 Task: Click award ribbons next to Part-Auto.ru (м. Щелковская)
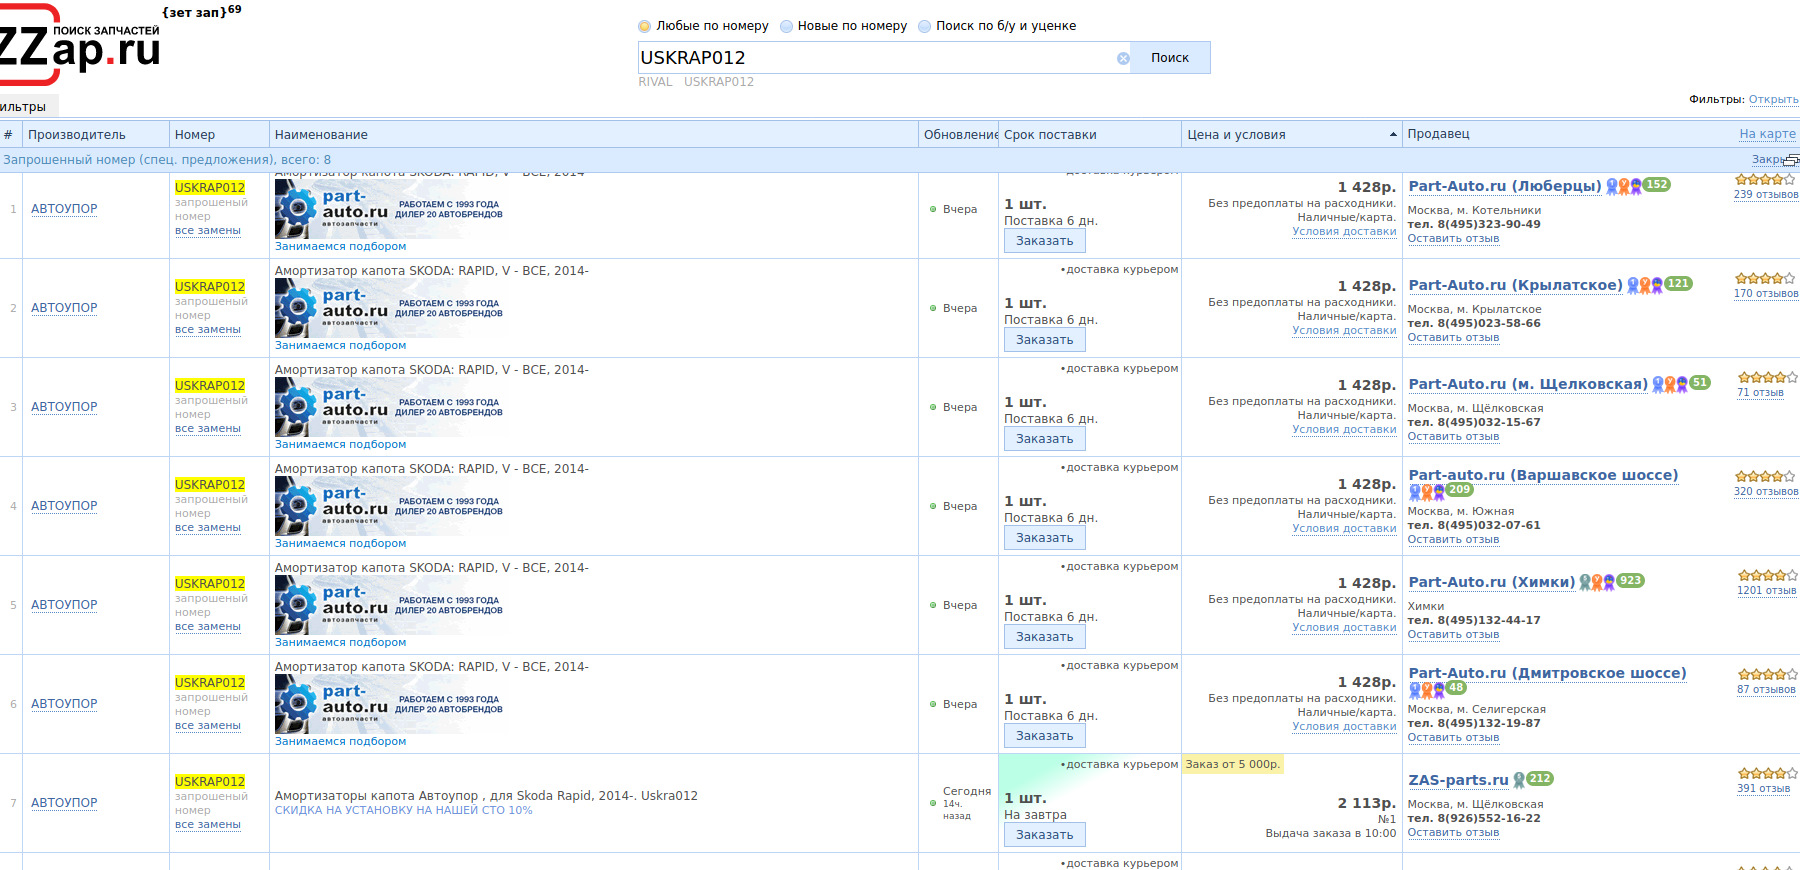1669,384
